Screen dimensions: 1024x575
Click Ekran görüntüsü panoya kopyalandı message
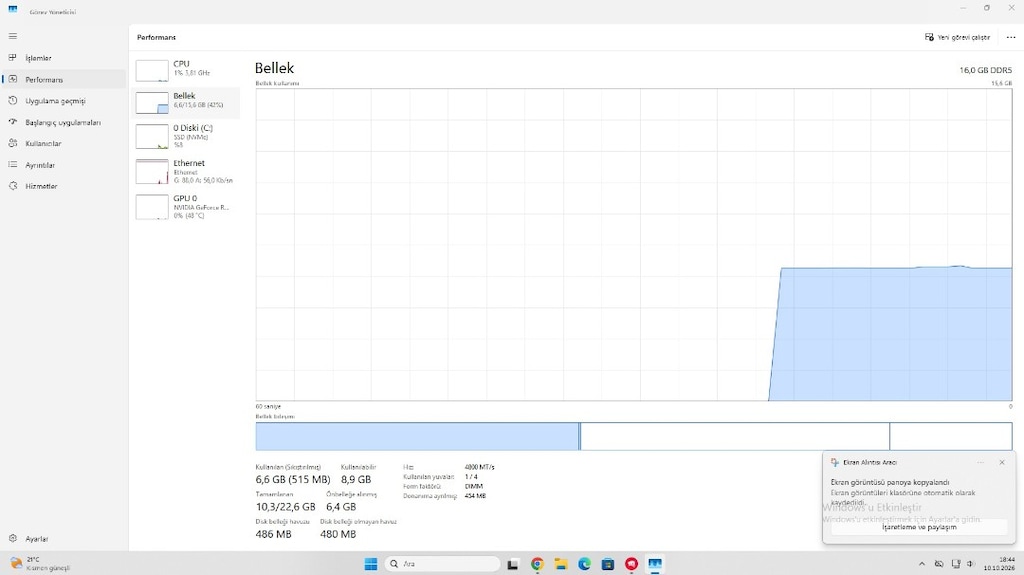(889, 482)
